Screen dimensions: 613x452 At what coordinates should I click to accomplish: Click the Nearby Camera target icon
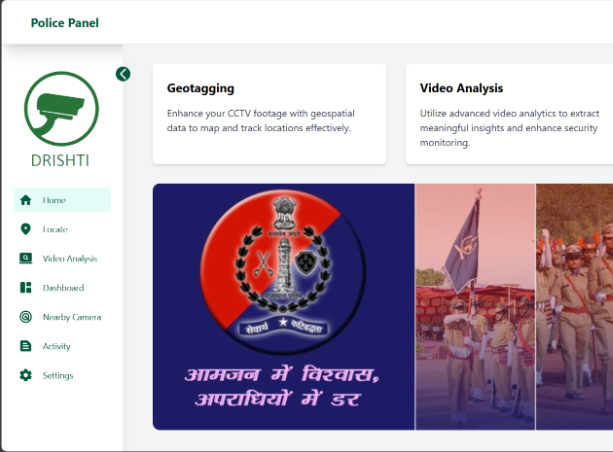(x=25, y=317)
